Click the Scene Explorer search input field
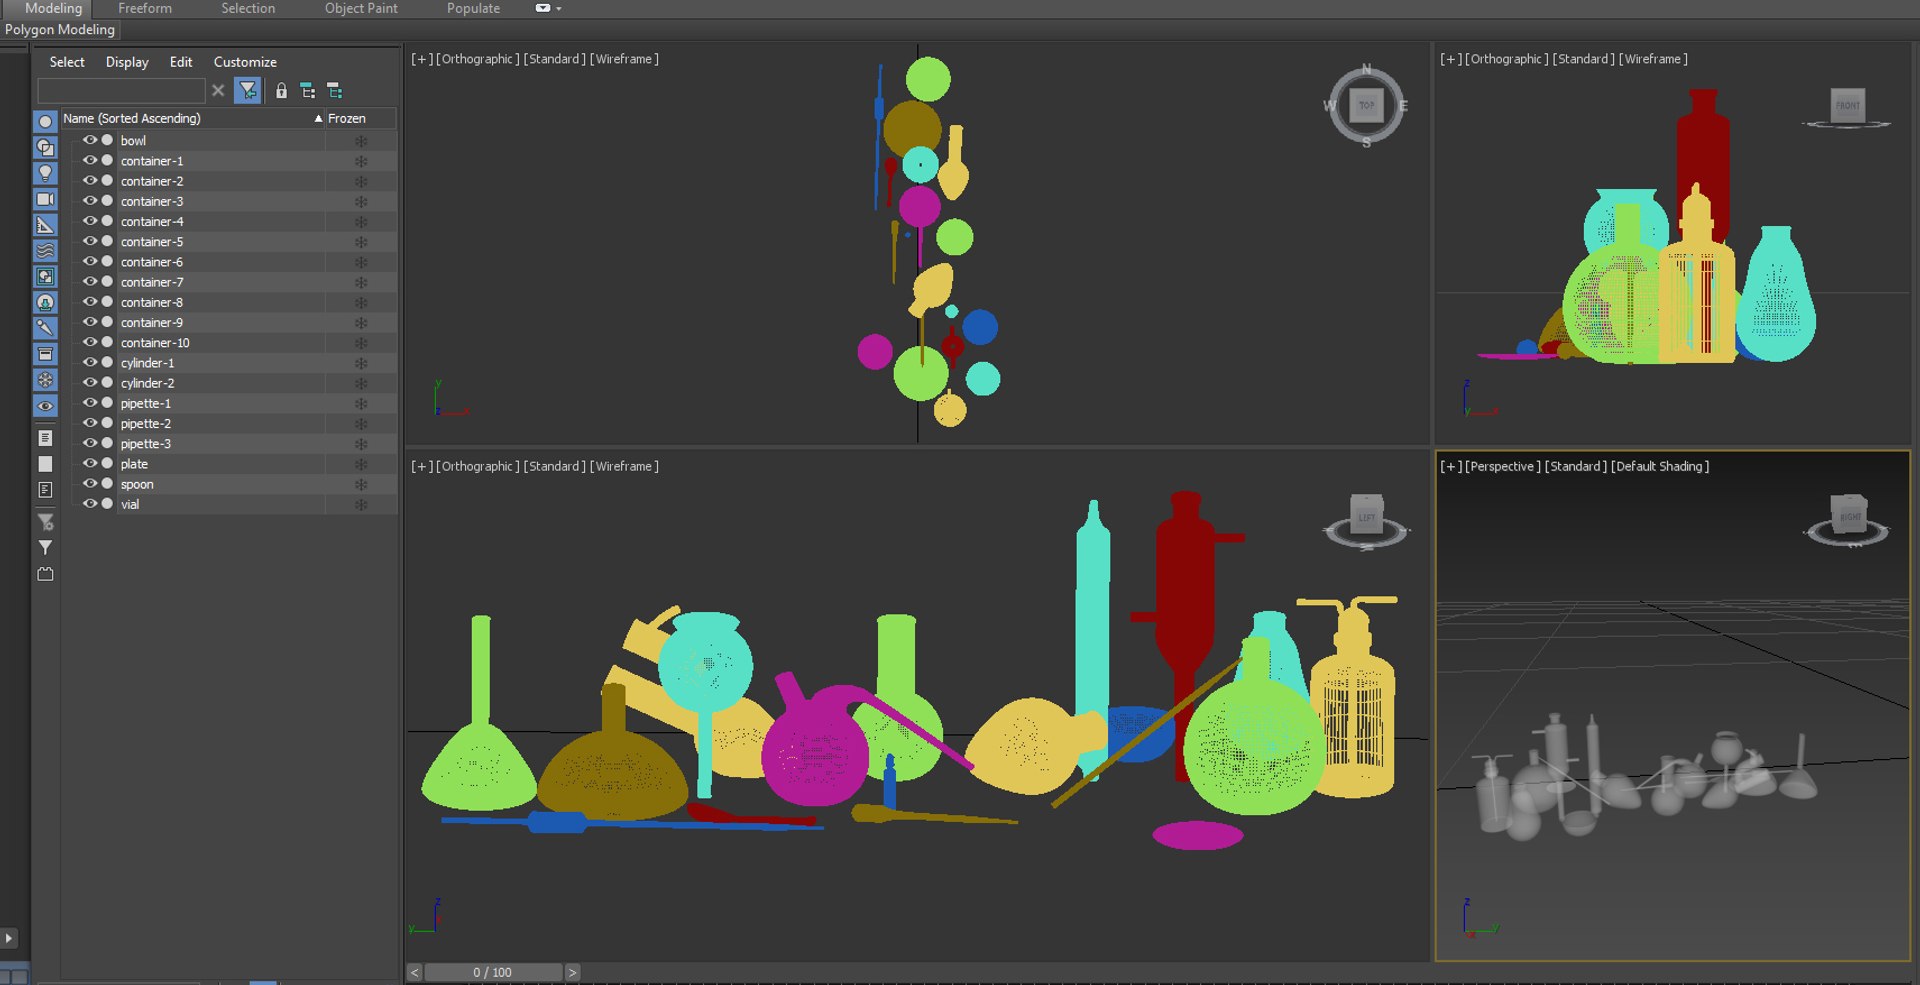1920x985 pixels. pyautogui.click(x=121, y=91)
